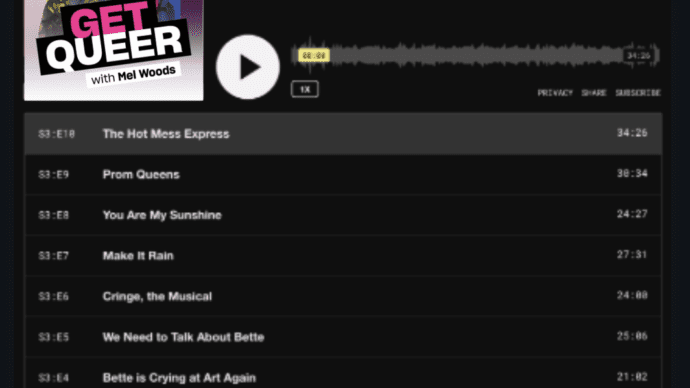Open the Privacy link

tap(555, 93)
